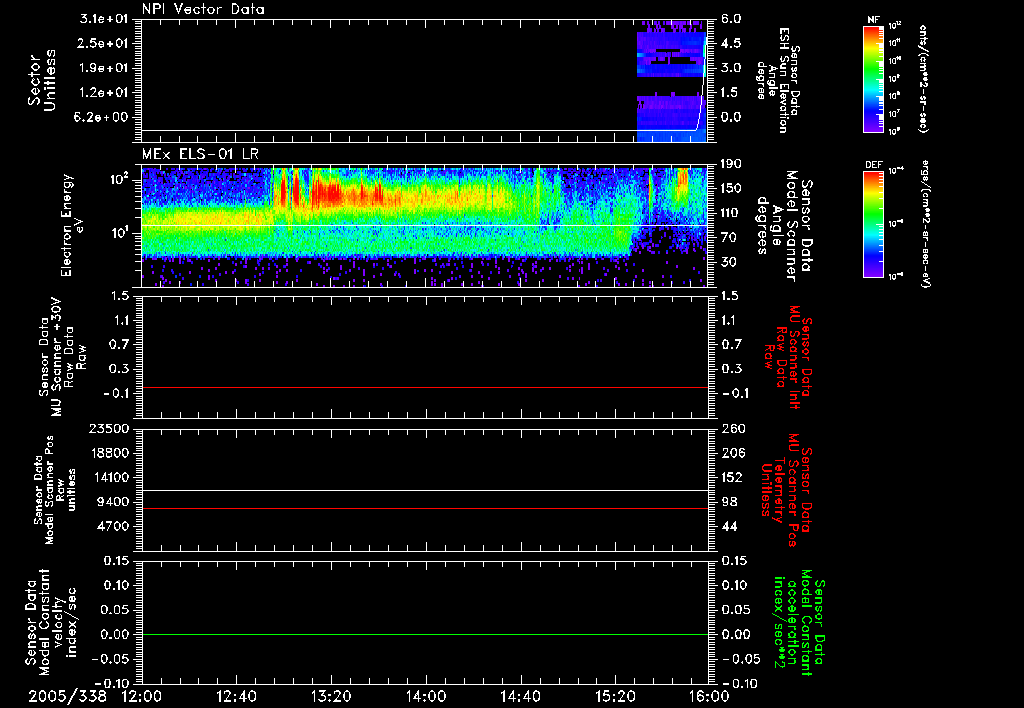Click the 'MU Scanner +30V Raw Data' axis label

61,357
